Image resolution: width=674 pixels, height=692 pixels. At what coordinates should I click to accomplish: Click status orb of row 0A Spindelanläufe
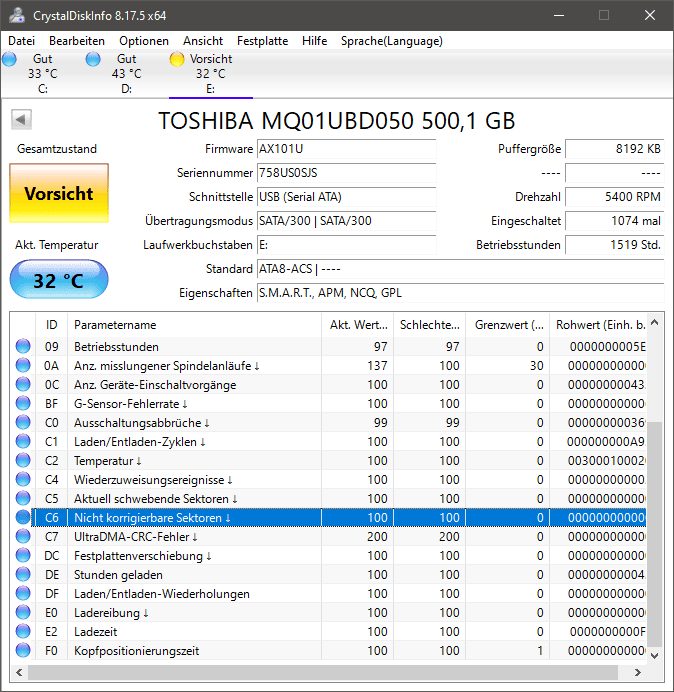pyautogui.click(x=23, y=365)
